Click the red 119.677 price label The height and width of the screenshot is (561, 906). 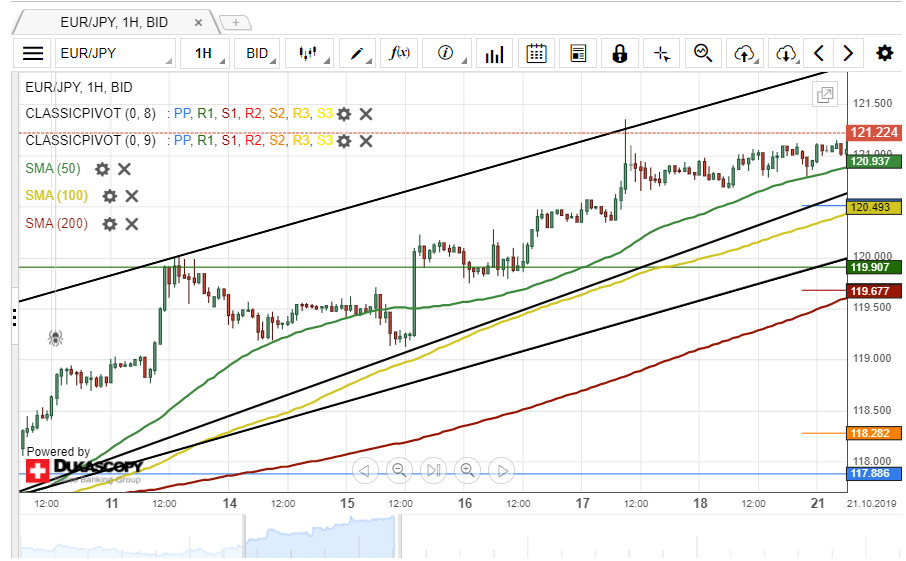click(874, 291)
